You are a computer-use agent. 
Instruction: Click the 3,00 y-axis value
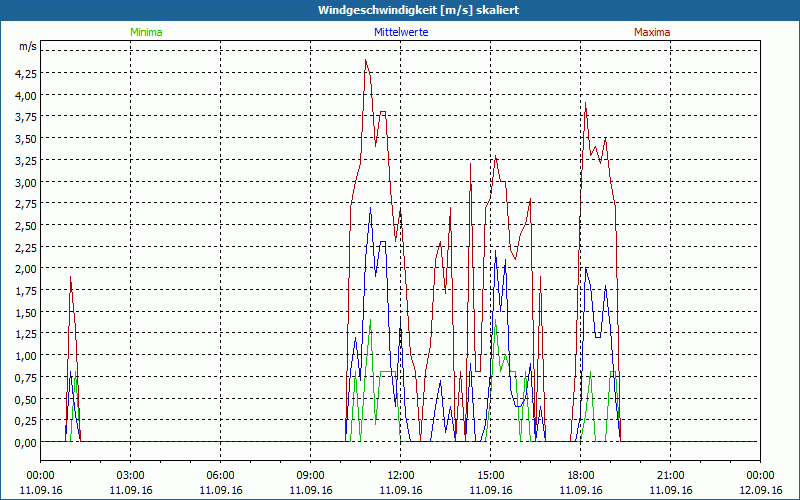pyautogui.click(x=26, y=182)
